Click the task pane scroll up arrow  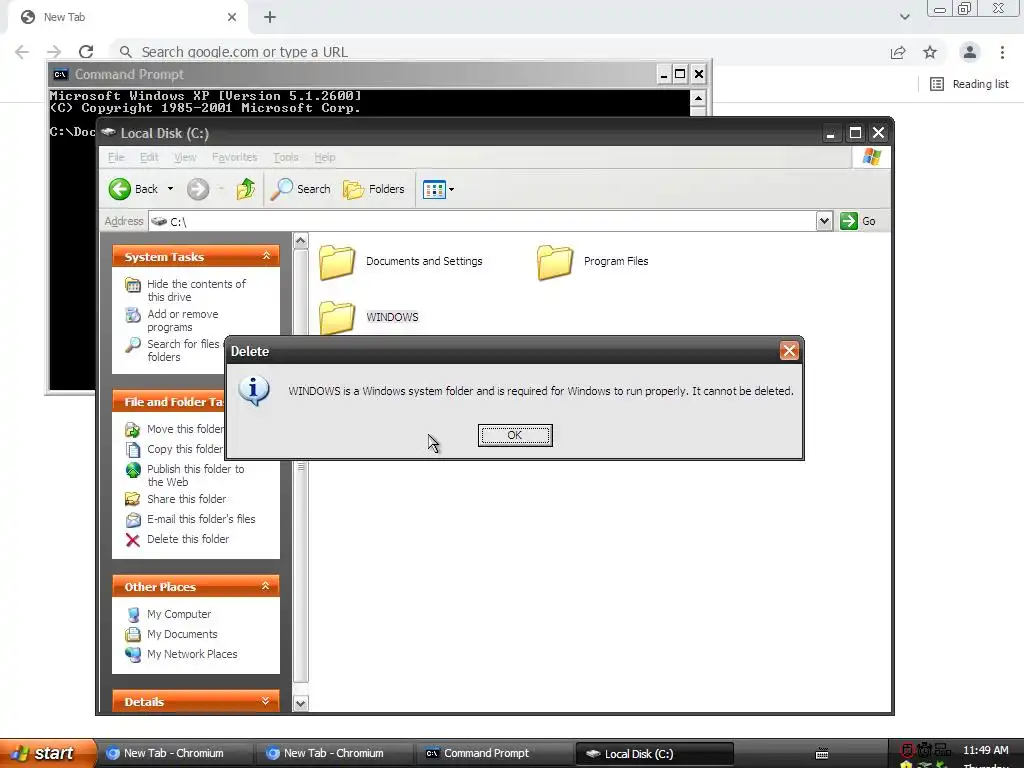pyautogui.click(x=300, y=241)
